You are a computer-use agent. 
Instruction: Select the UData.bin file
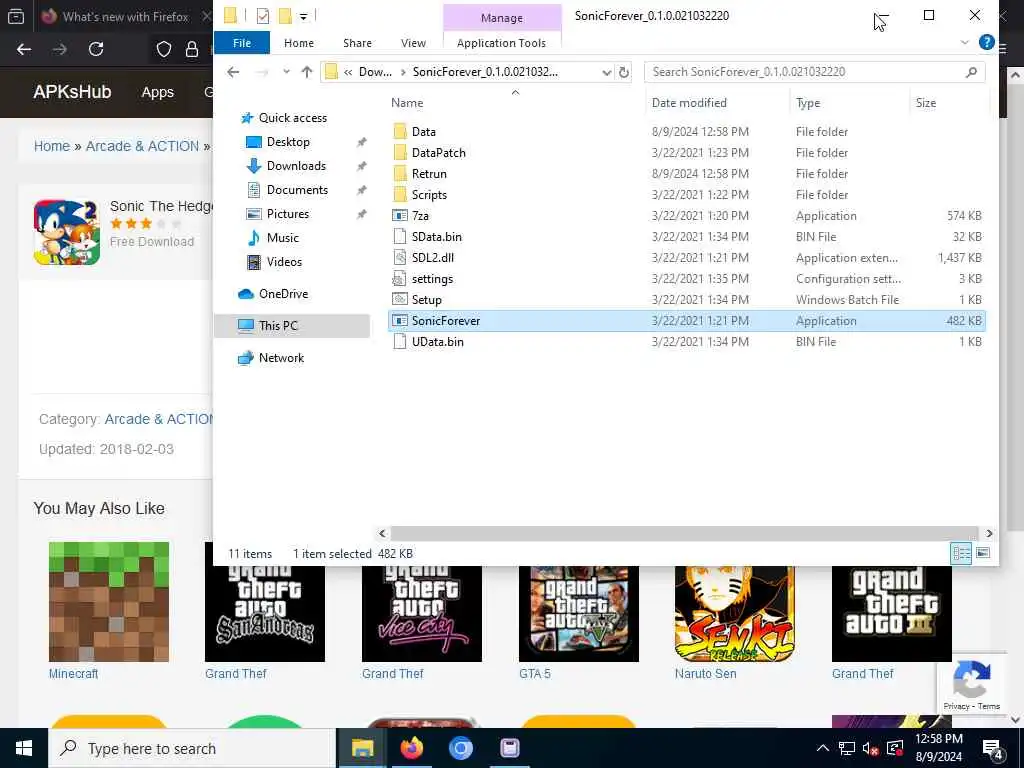[438, 342]
